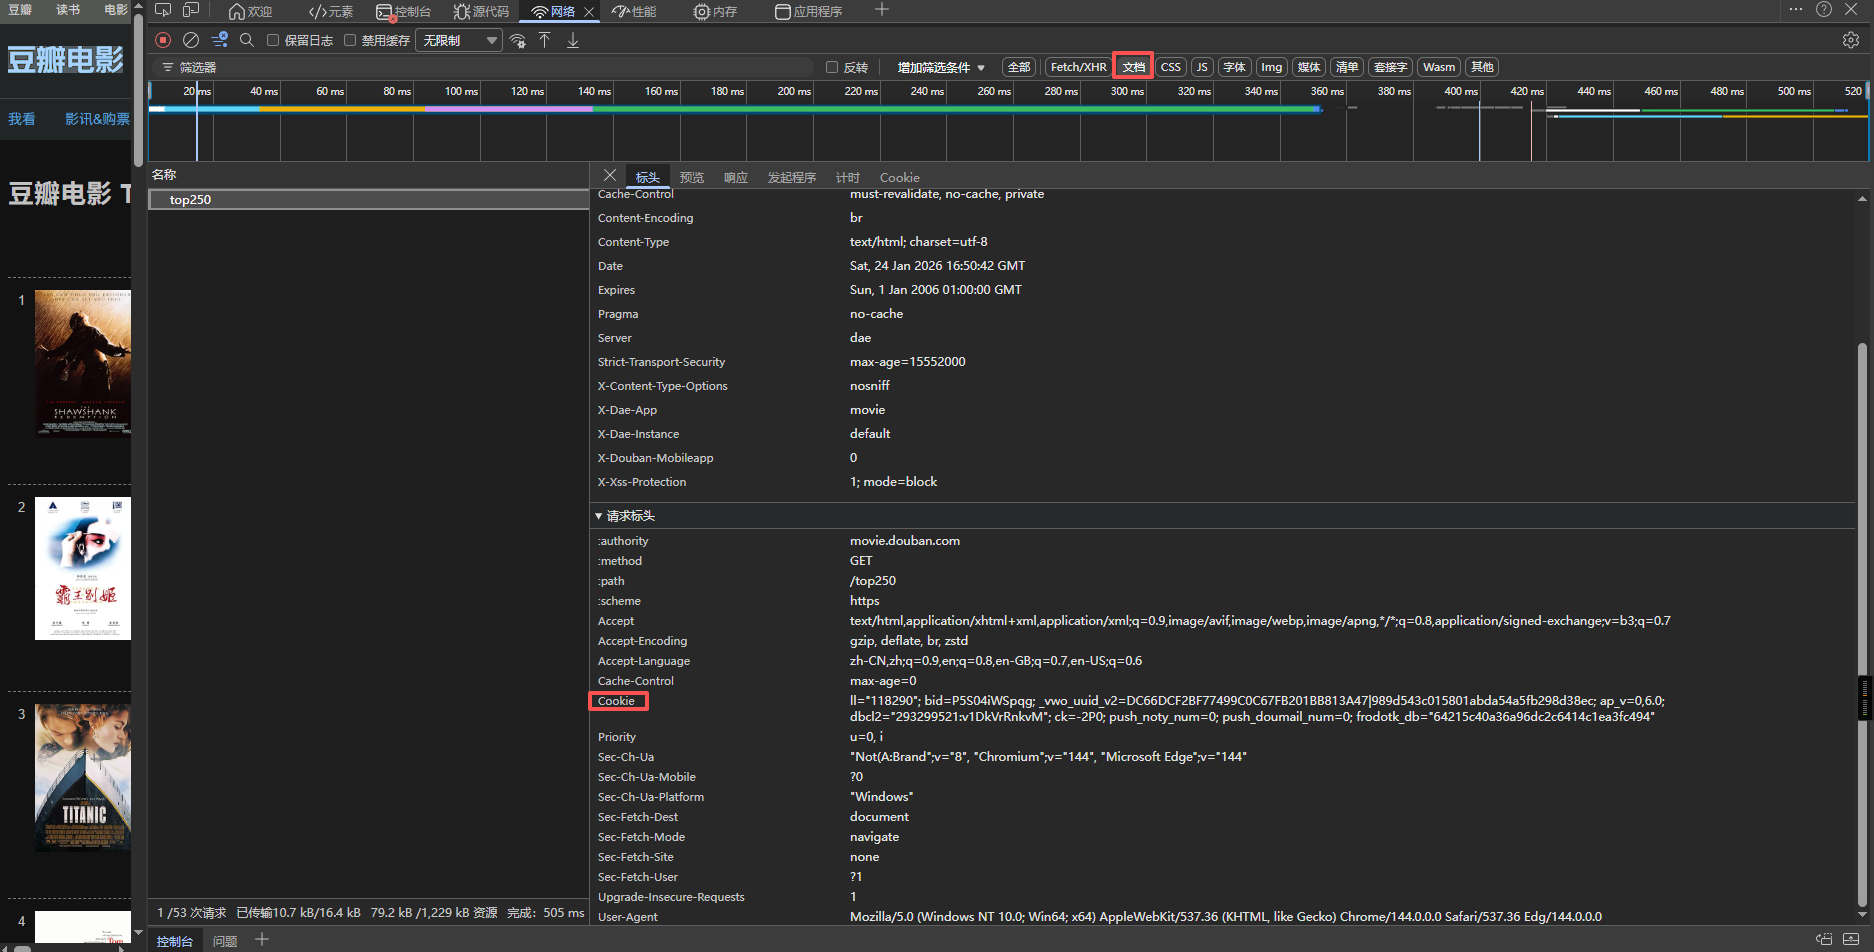Expand the 增加筛选条件 dropdown

click(941, 67)
